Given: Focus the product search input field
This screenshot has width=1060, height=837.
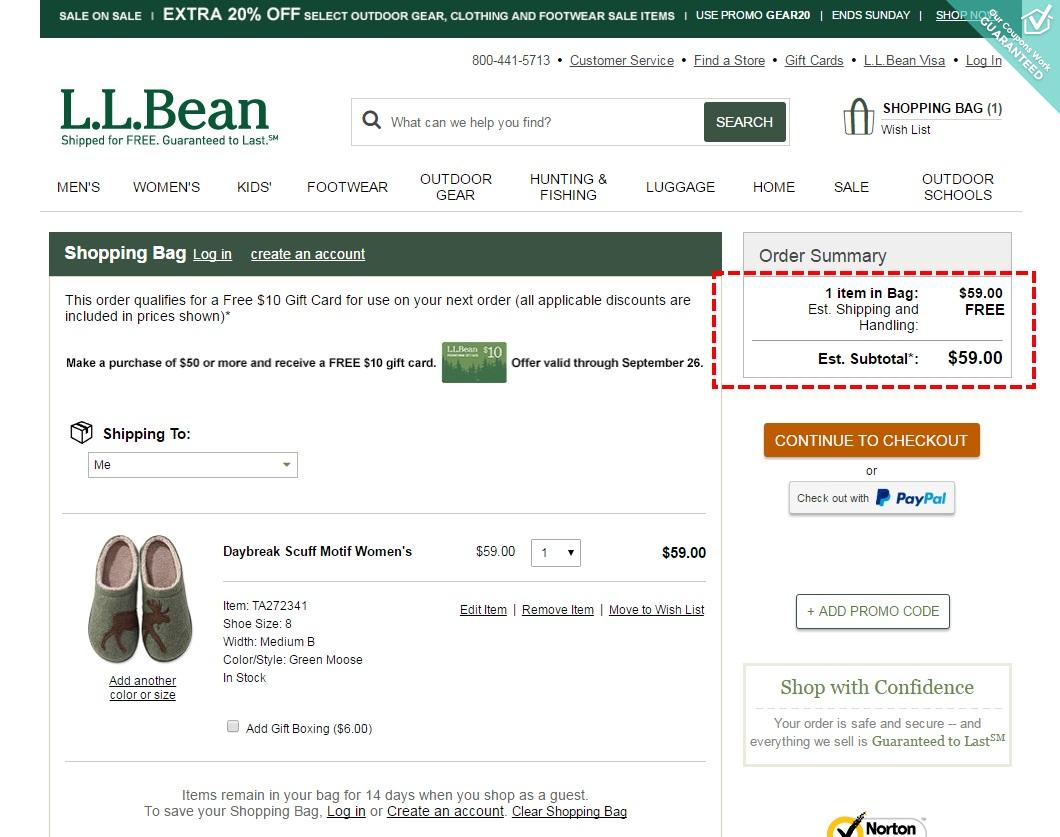Looking at the screenshot, I should [540, 122].
